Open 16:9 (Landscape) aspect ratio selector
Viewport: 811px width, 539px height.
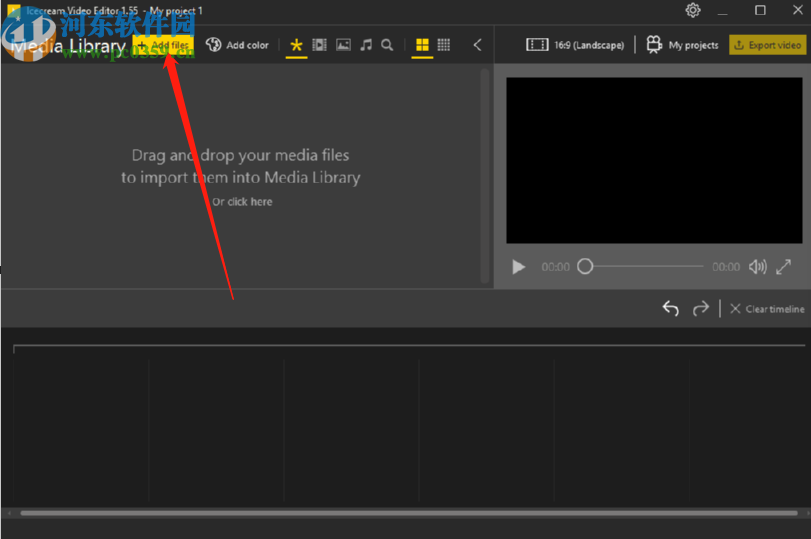coord(575,45)
